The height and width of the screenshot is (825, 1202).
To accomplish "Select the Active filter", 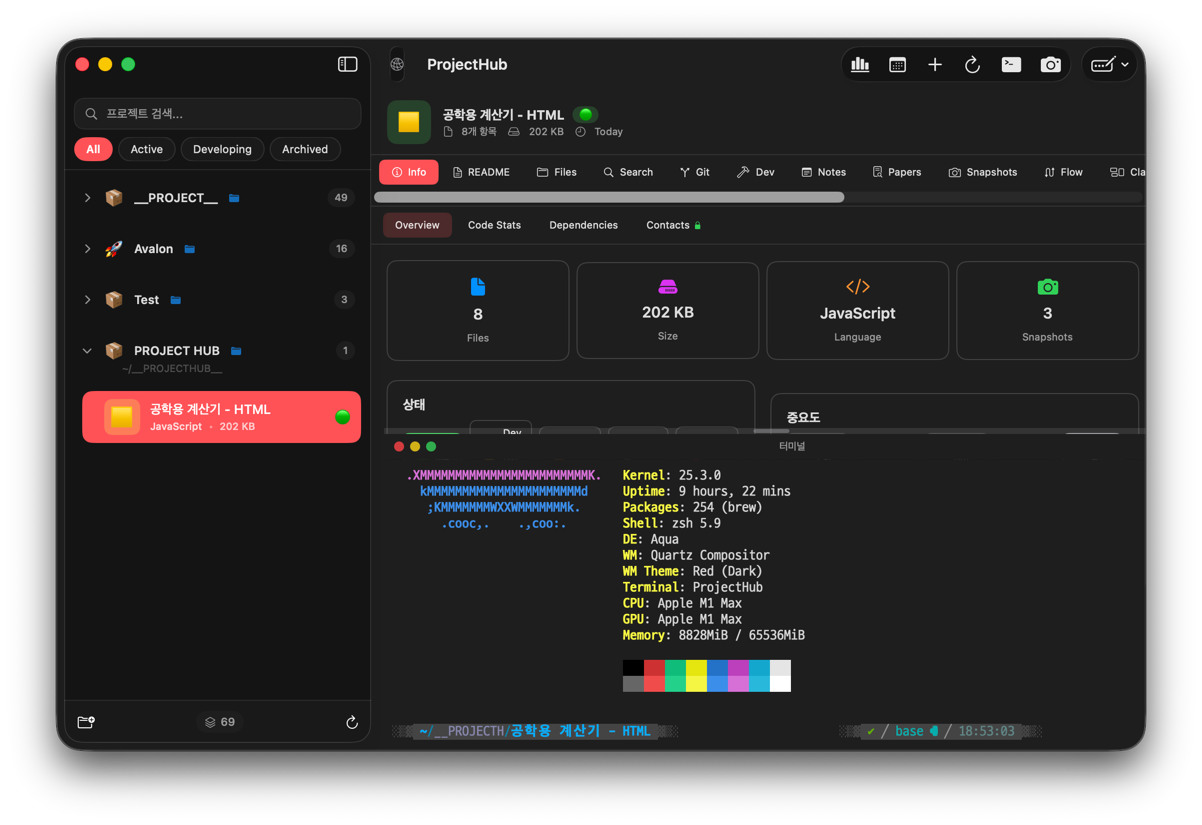I will tap(146, 149).
